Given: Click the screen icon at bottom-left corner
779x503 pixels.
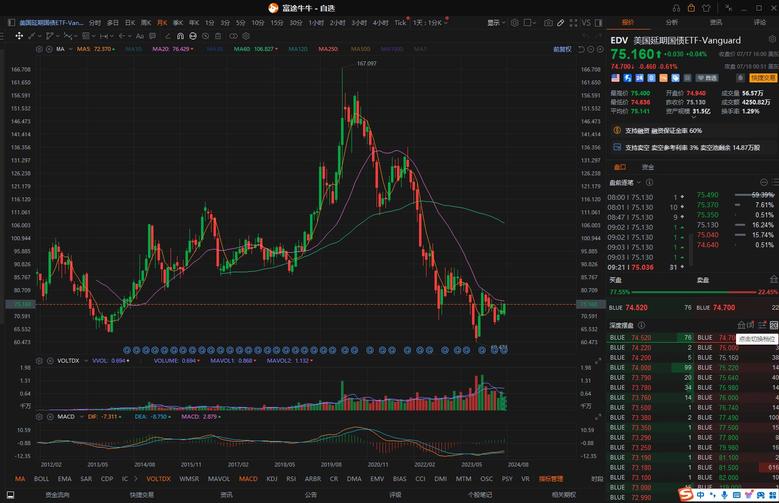Looking at the screenshot, I should [10, 495].
